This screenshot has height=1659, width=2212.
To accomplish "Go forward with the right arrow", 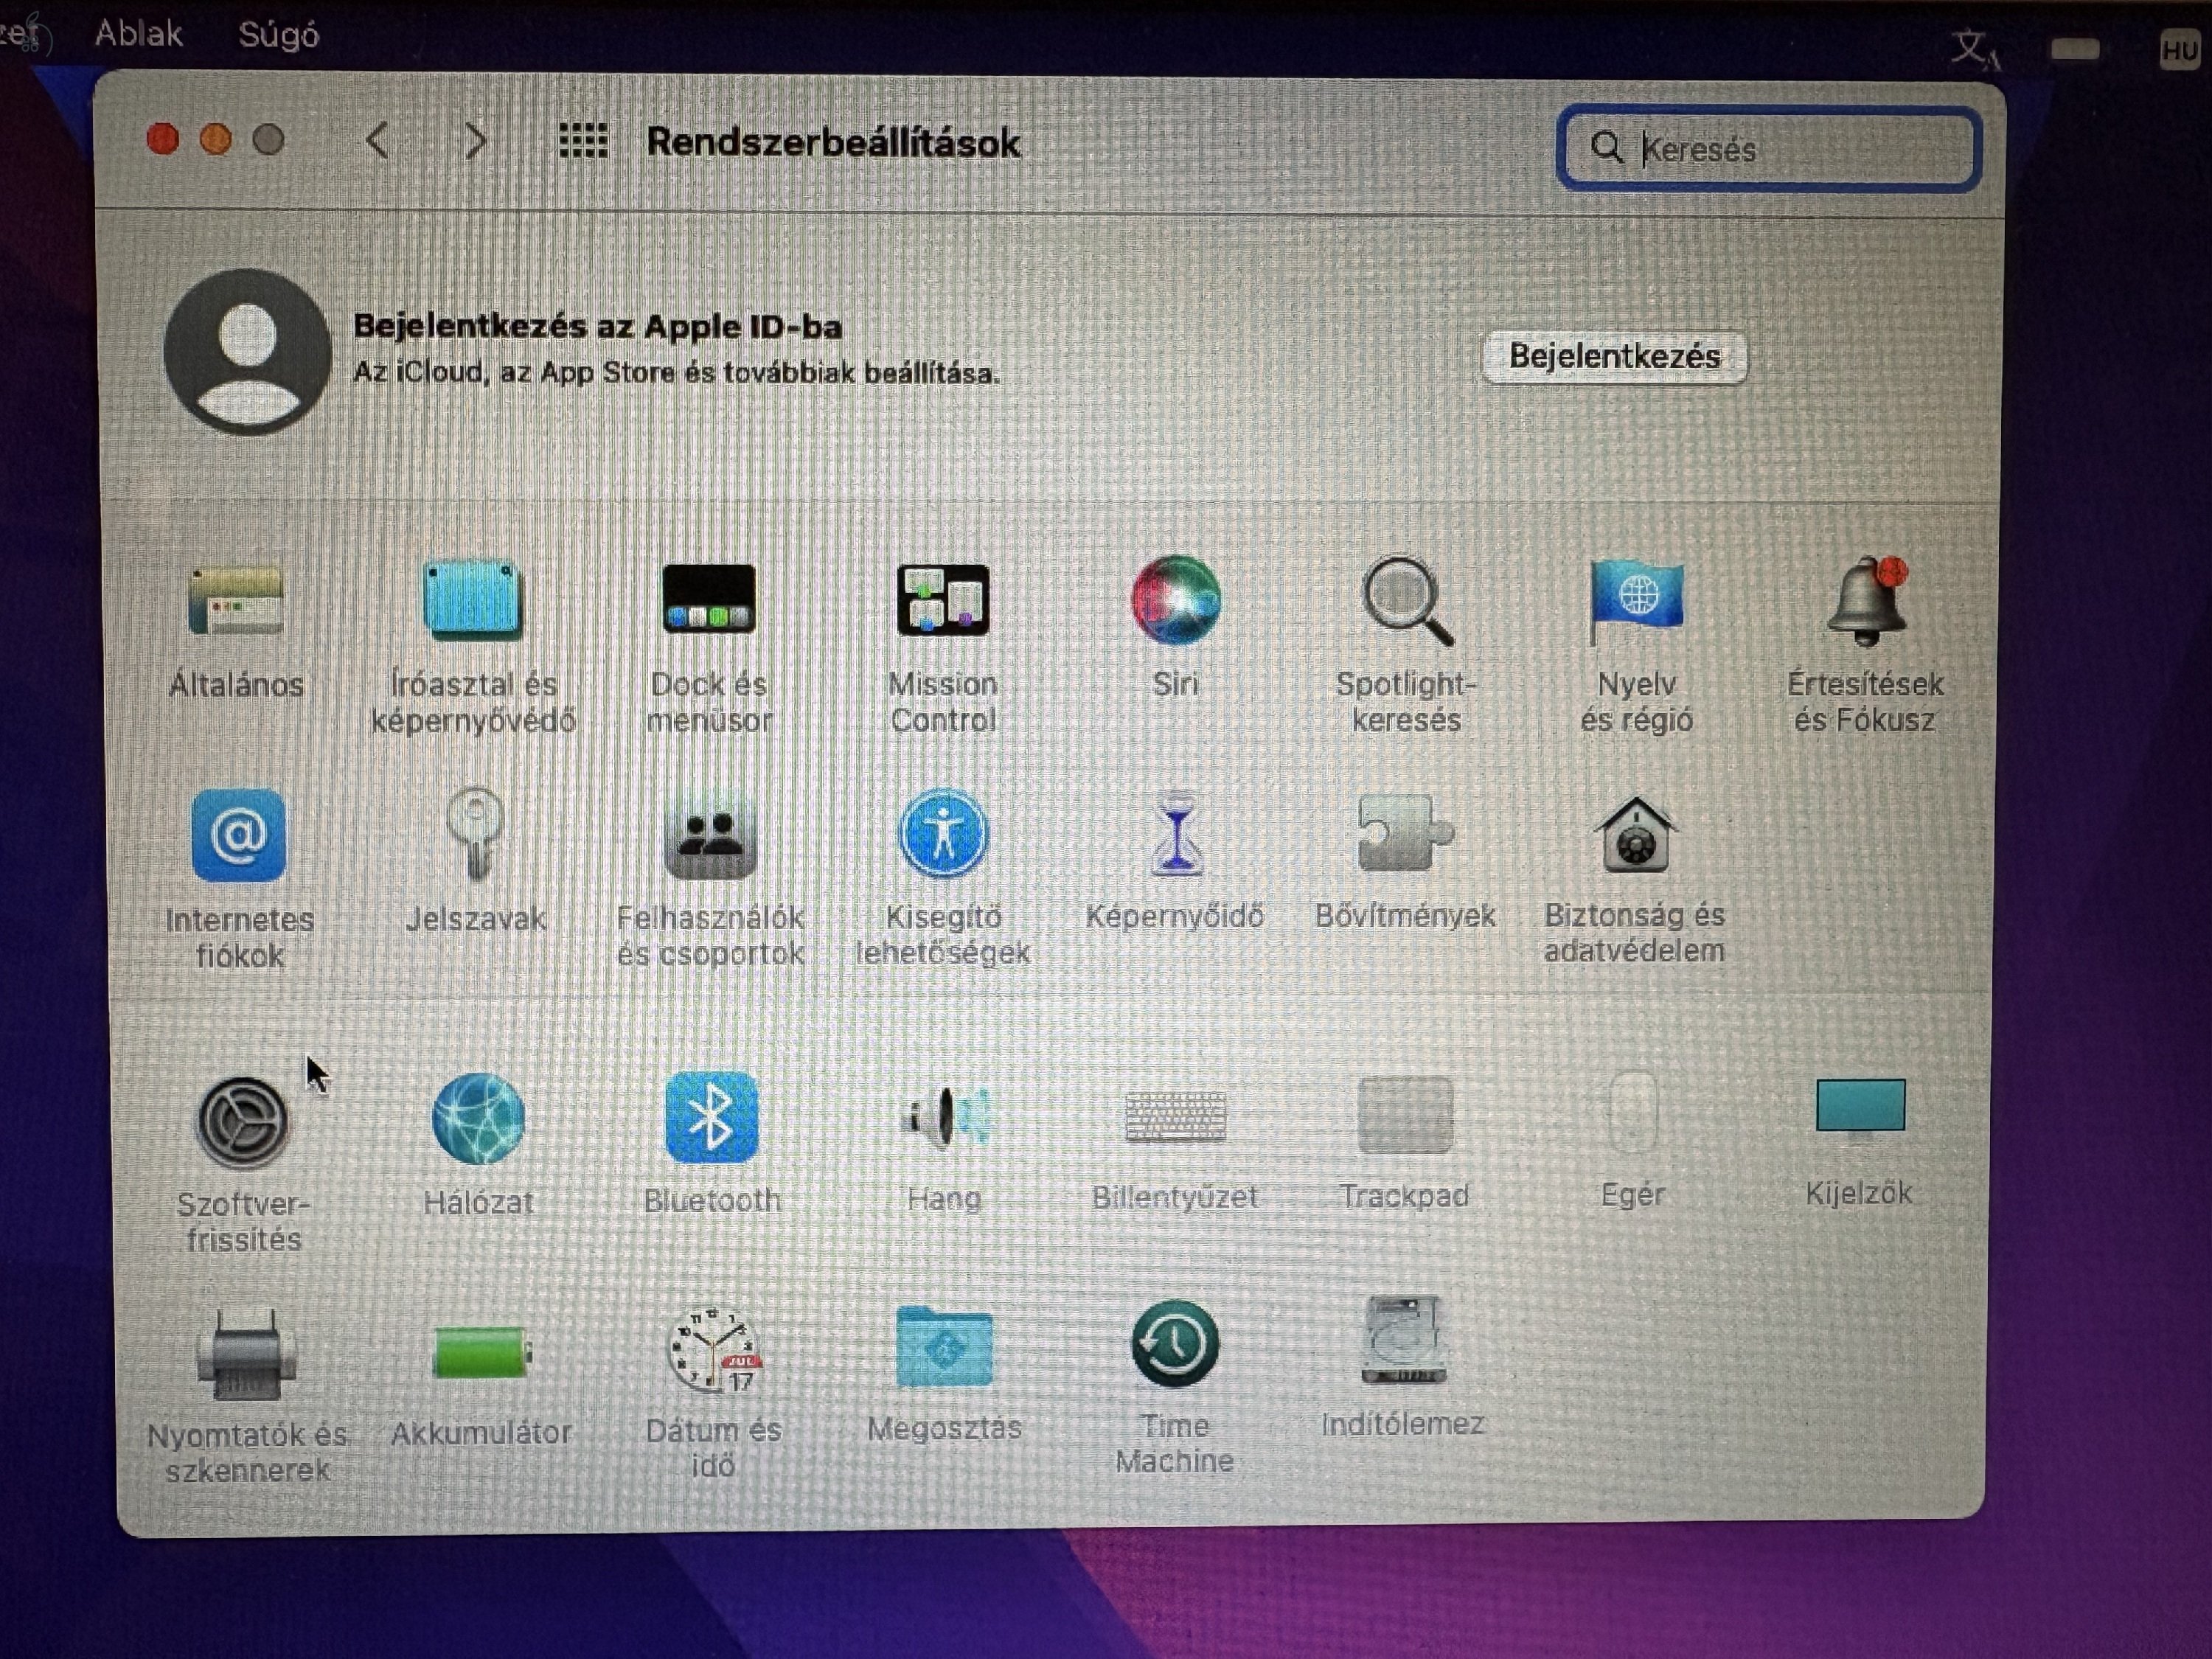I will pyautogui.click(x=476, y=141).
